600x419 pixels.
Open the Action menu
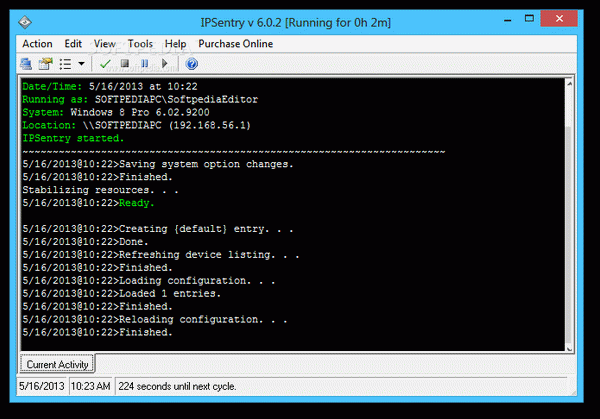[37, 44]
